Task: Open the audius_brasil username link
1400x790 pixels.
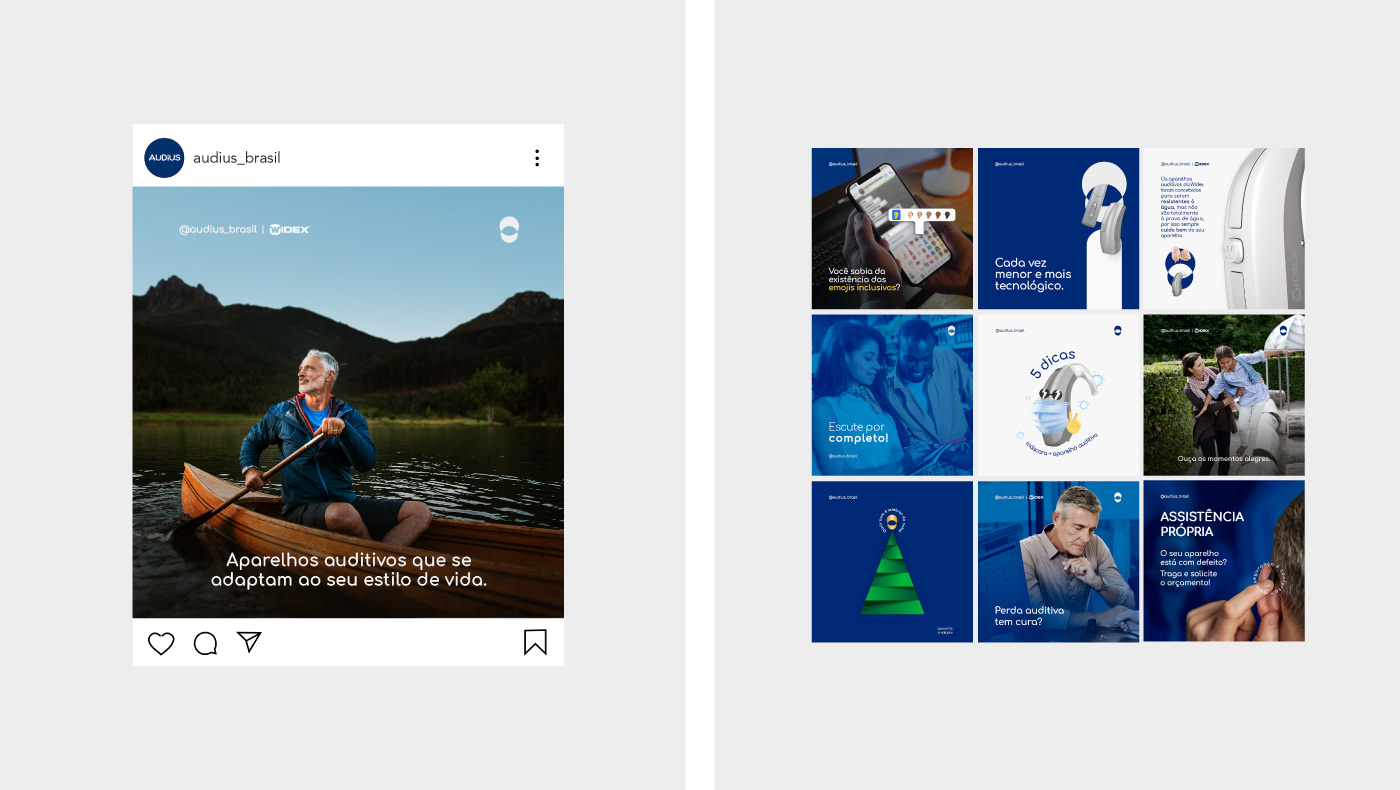Action: (237, 158)
